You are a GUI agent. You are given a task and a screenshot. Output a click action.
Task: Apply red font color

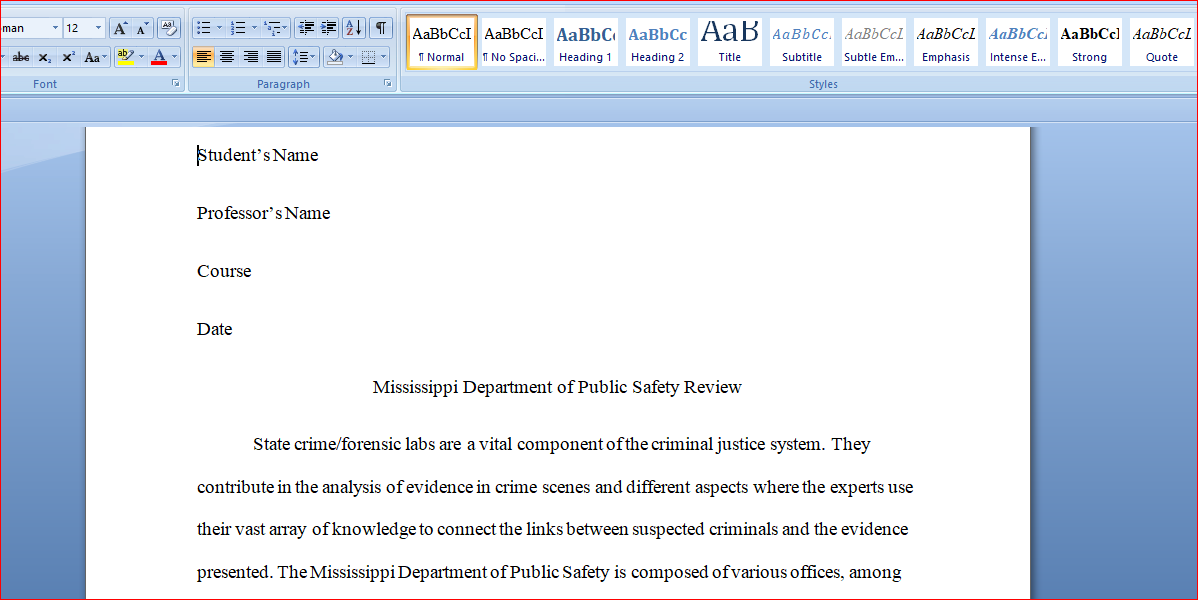pyautogui.click(x=159, y=57)
